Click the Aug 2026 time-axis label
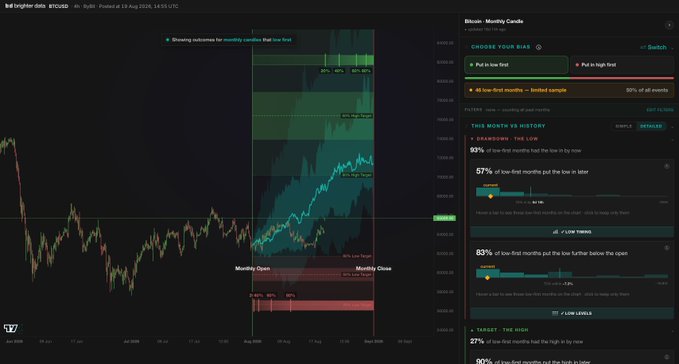This screenshot has height=364, width=679. pos(252,341)
